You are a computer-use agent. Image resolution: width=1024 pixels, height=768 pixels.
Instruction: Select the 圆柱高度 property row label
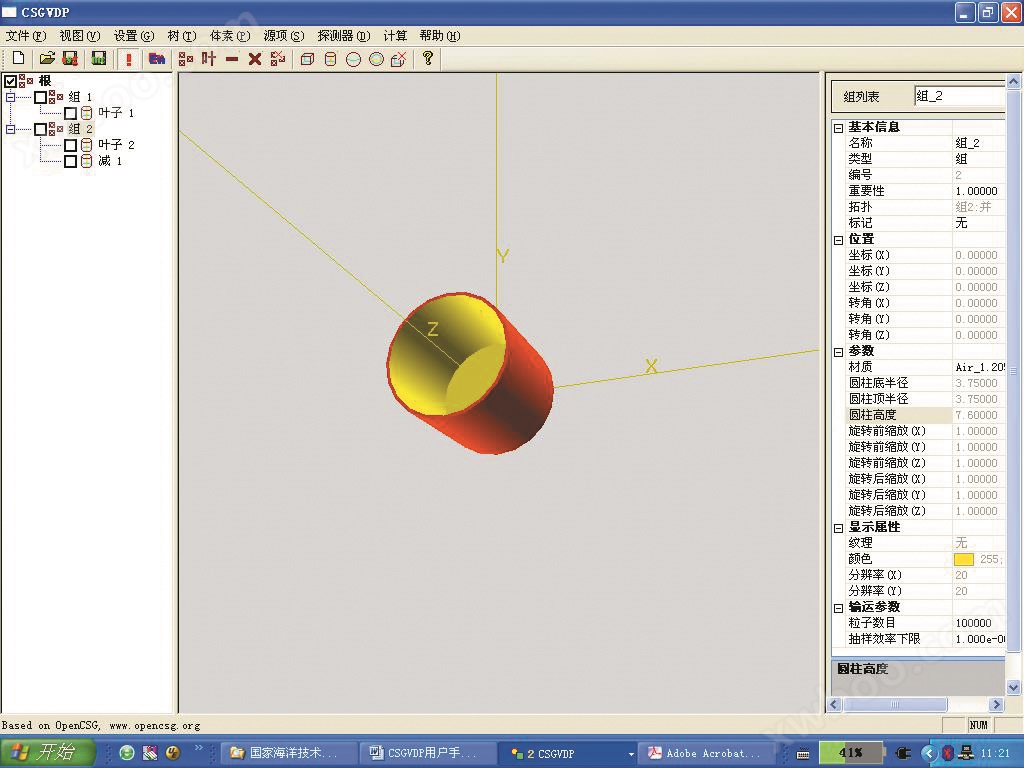coord(872,415)
